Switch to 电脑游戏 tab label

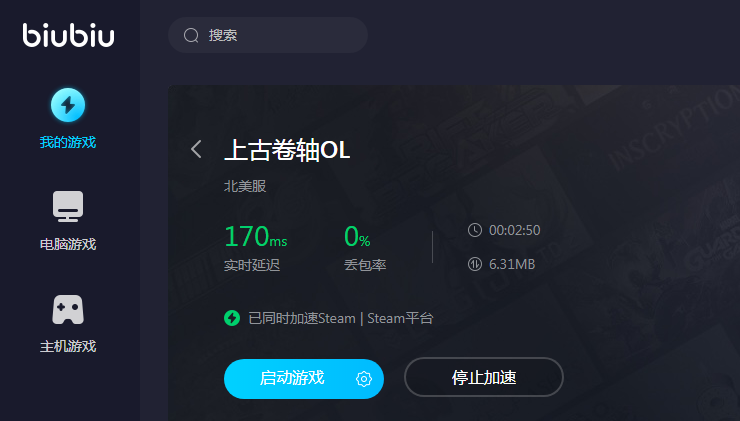pyautogui.click(x=68, y=244)
